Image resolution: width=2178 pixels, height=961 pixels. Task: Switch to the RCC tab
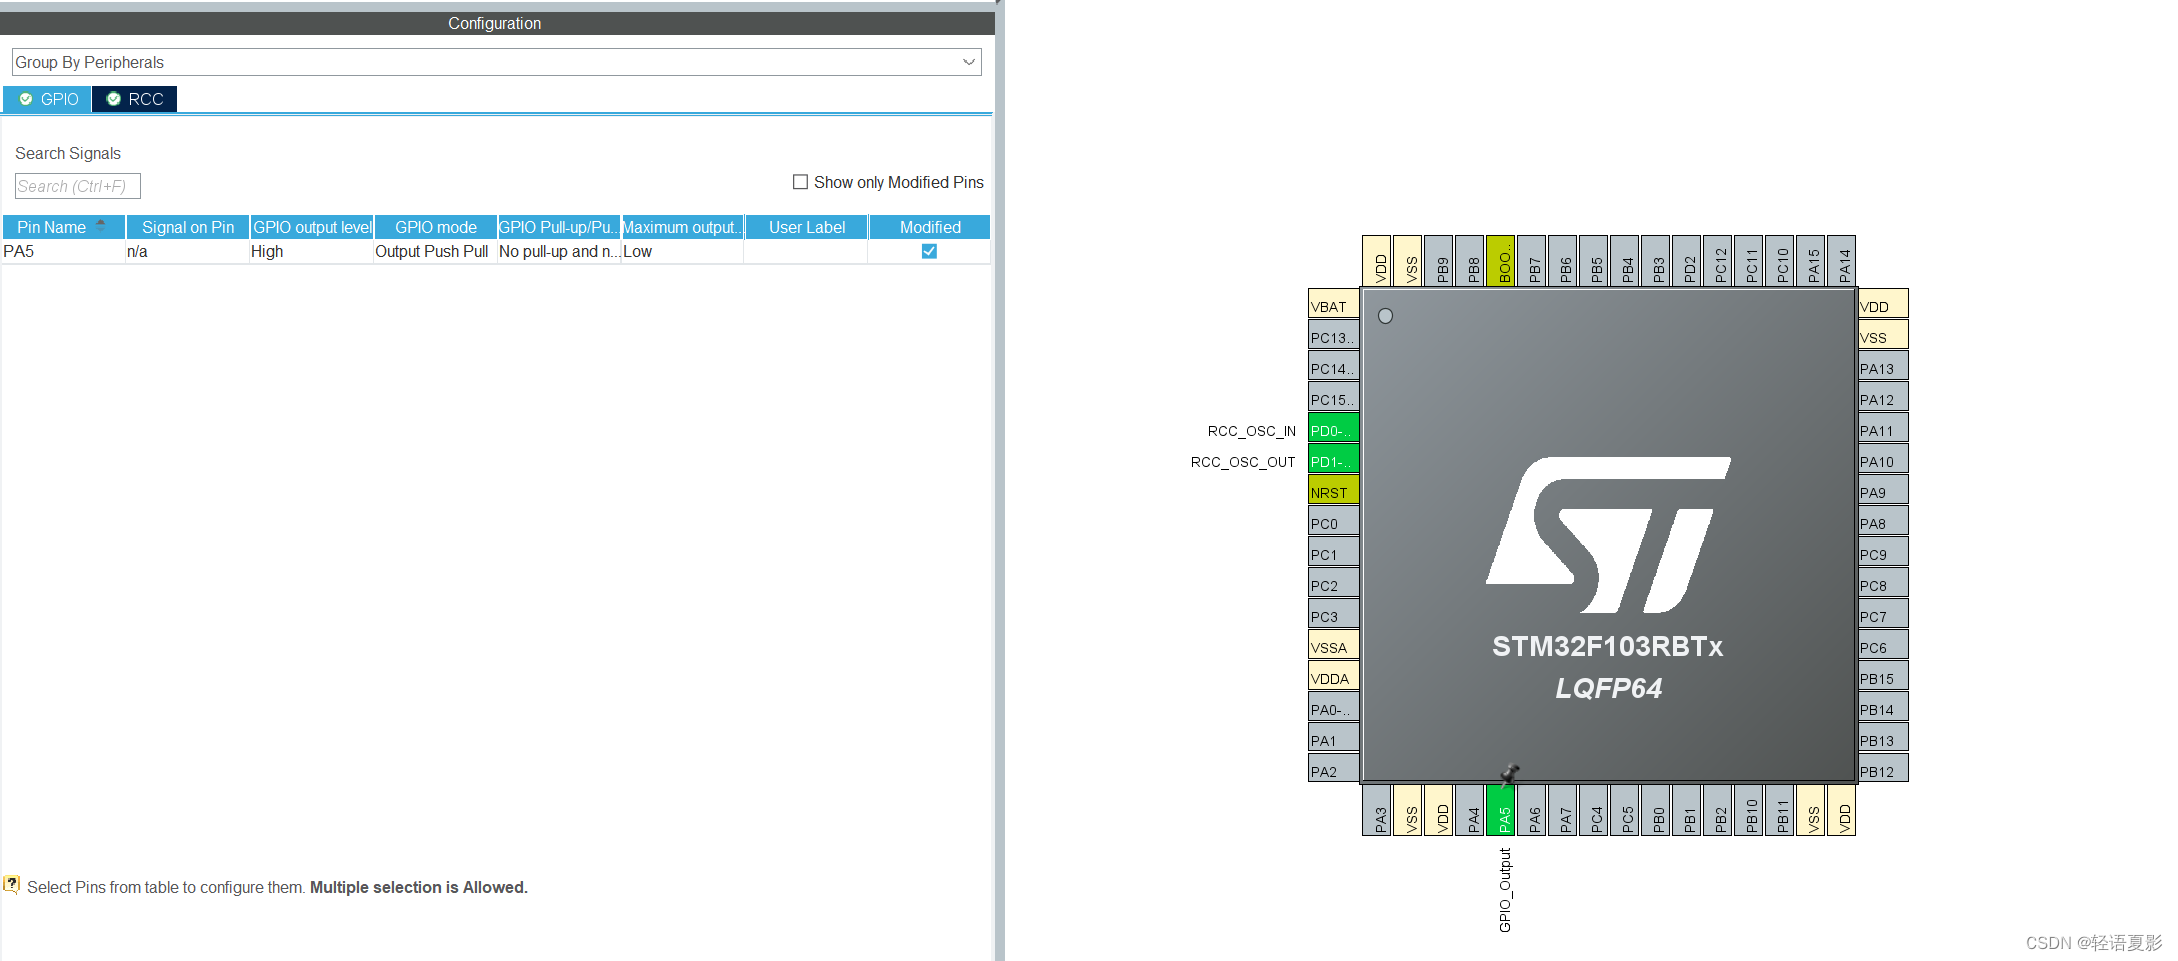pyautogui.click(x=135, y=99)
